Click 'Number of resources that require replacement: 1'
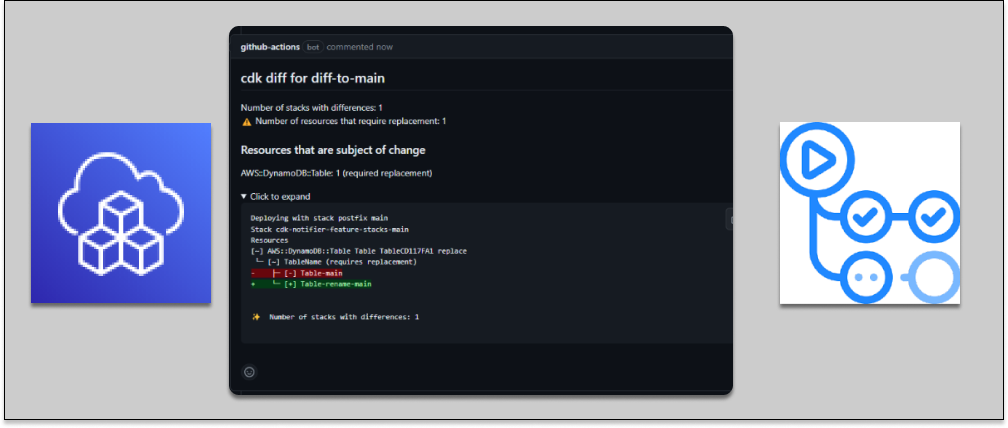 [x=350, y=121]
